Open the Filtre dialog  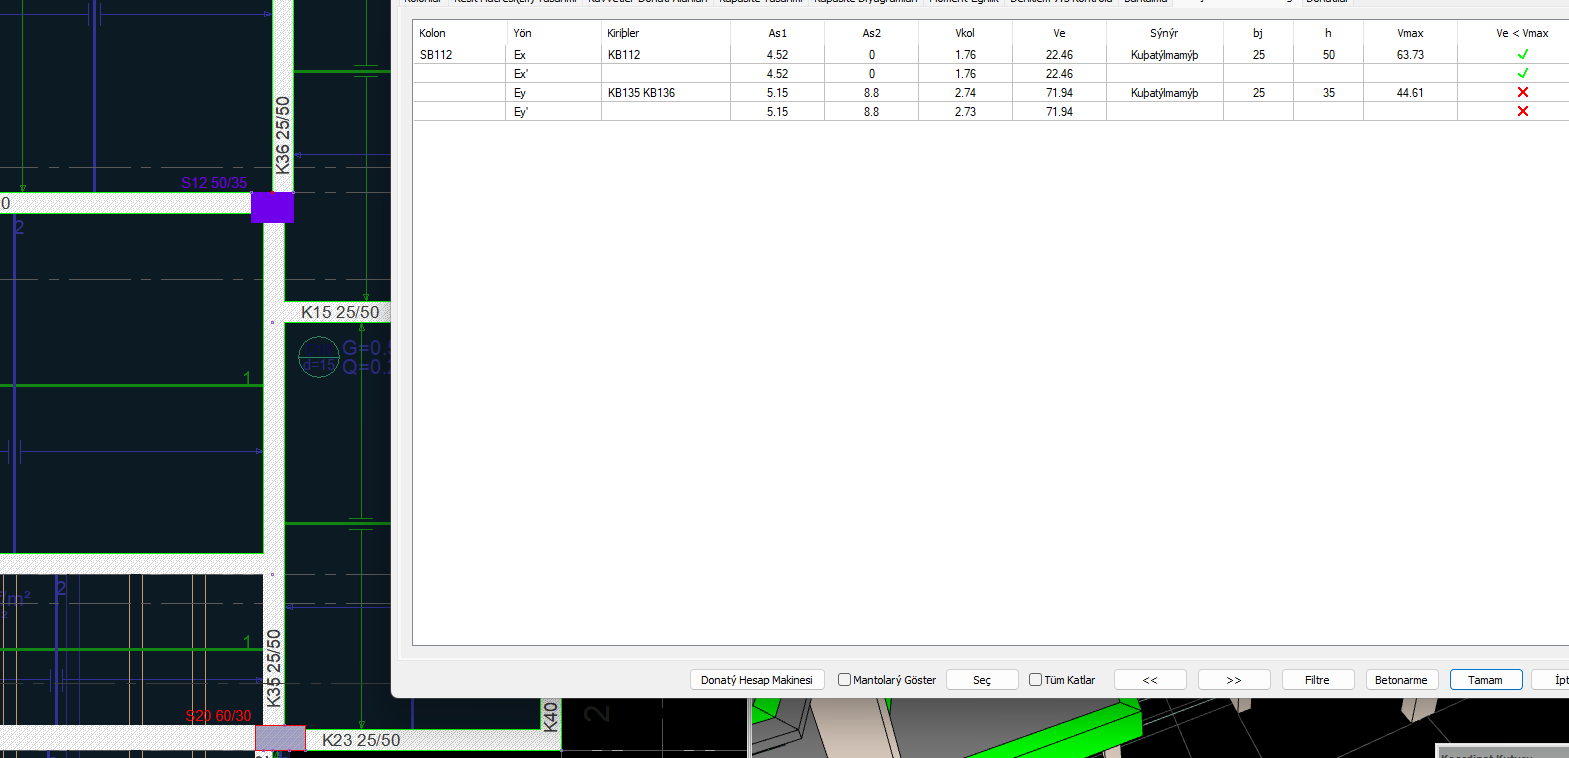(x=1318, y=680)
